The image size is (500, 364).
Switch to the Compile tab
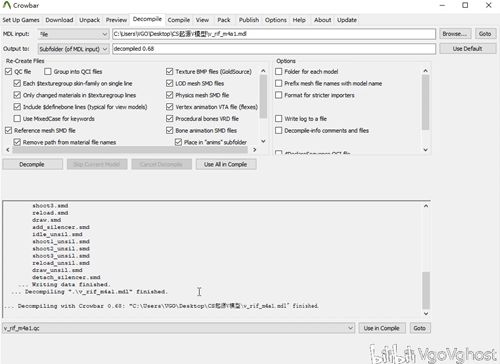pyautogui.click(x=179, y=20)
